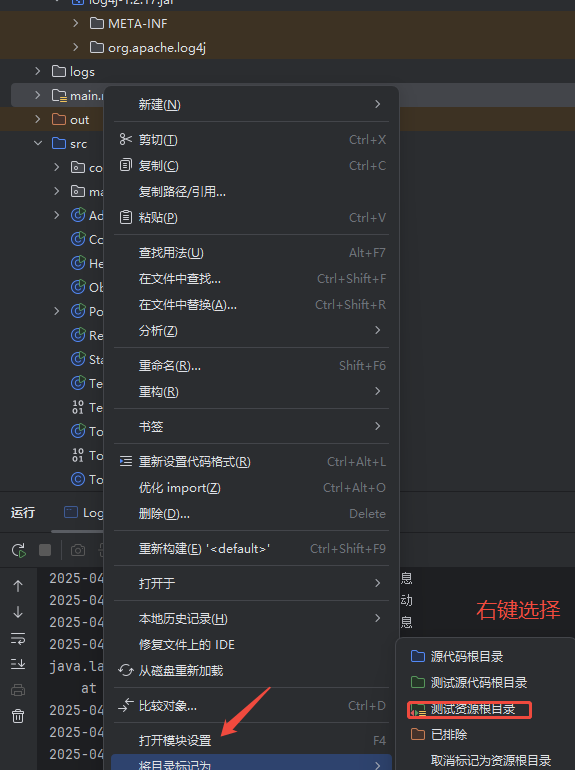Click the reload from disk icon
575x770 pixels.
point(126,670)
